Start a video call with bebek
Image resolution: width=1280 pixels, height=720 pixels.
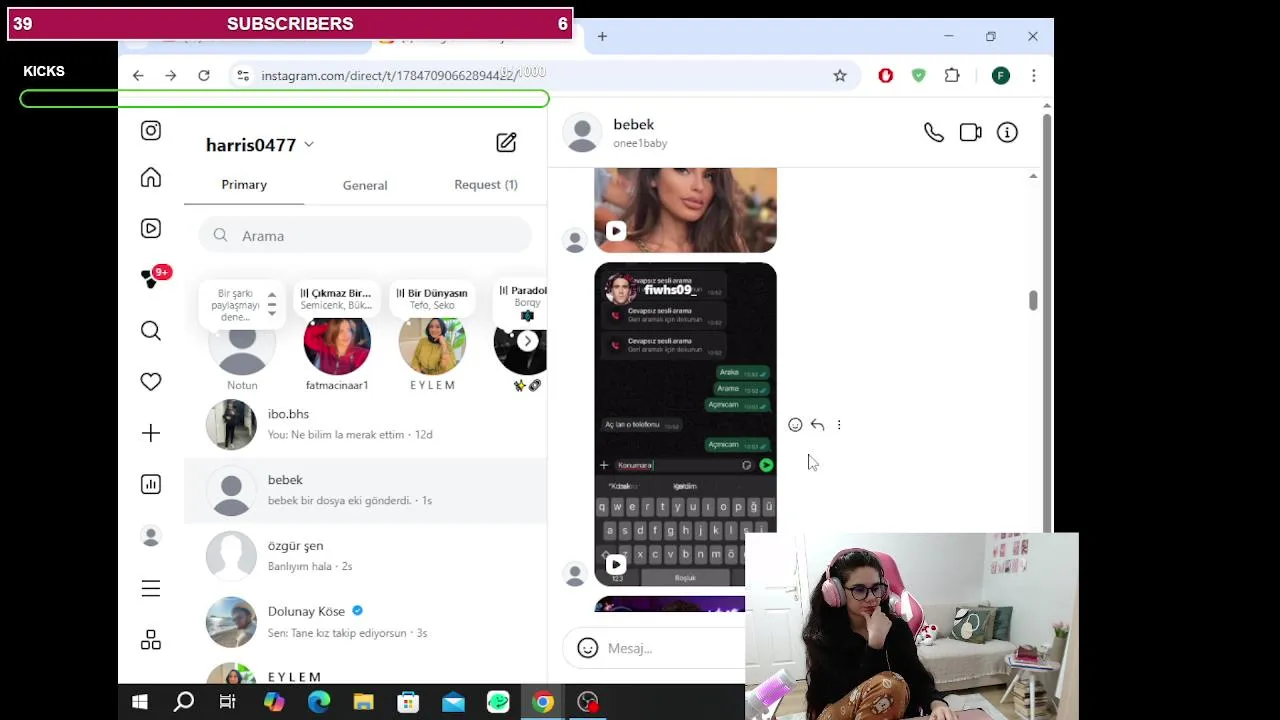(970, 132)
